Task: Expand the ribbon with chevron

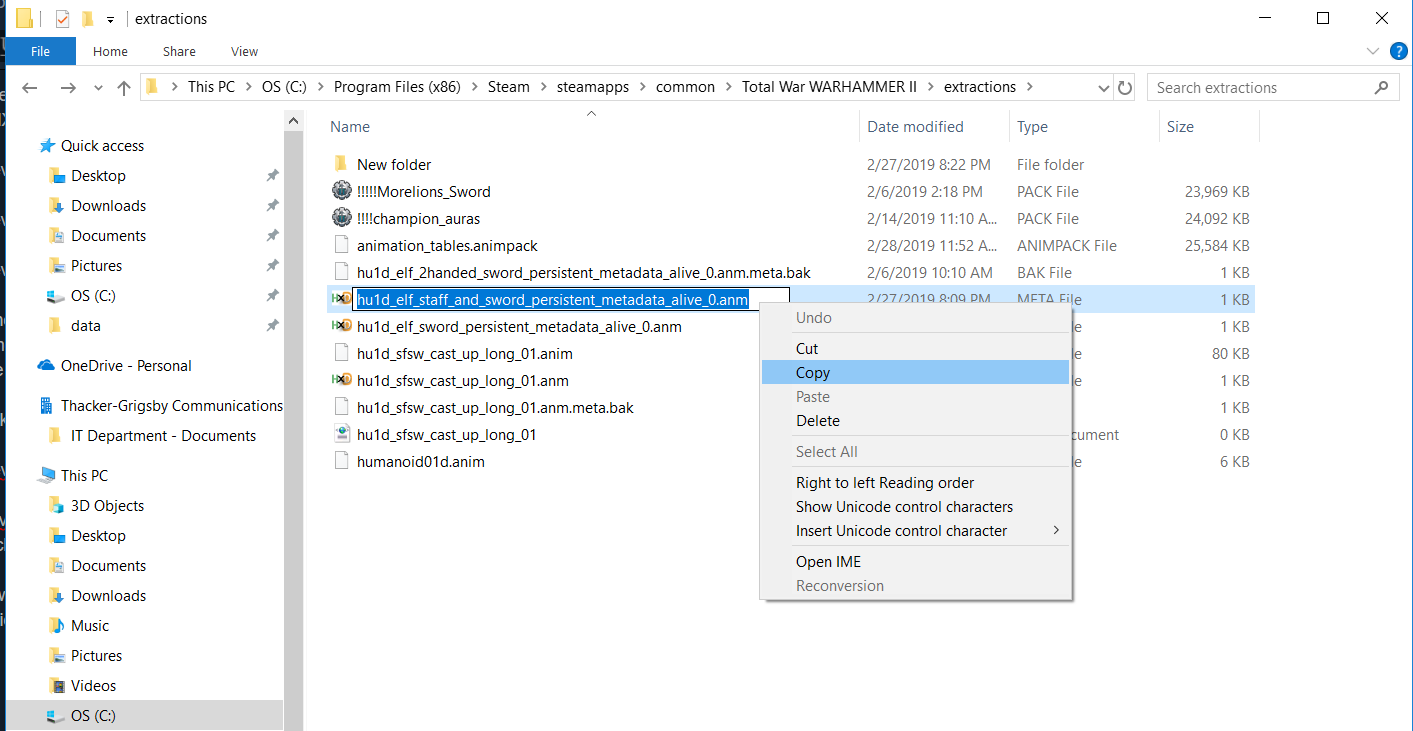Action: [x=1372, y=51]
